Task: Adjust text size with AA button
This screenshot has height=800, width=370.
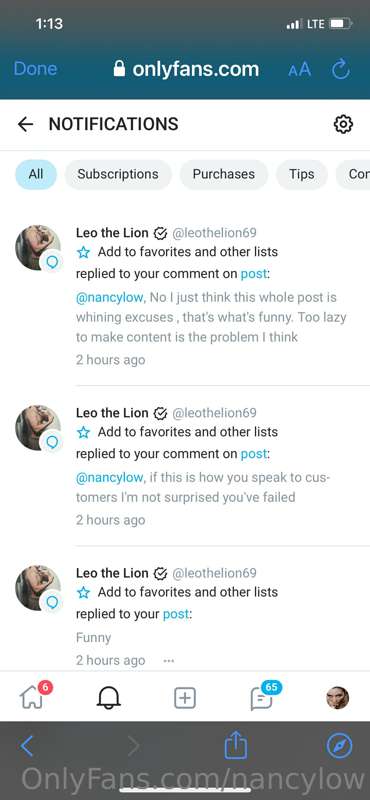Action: [300, 69]
